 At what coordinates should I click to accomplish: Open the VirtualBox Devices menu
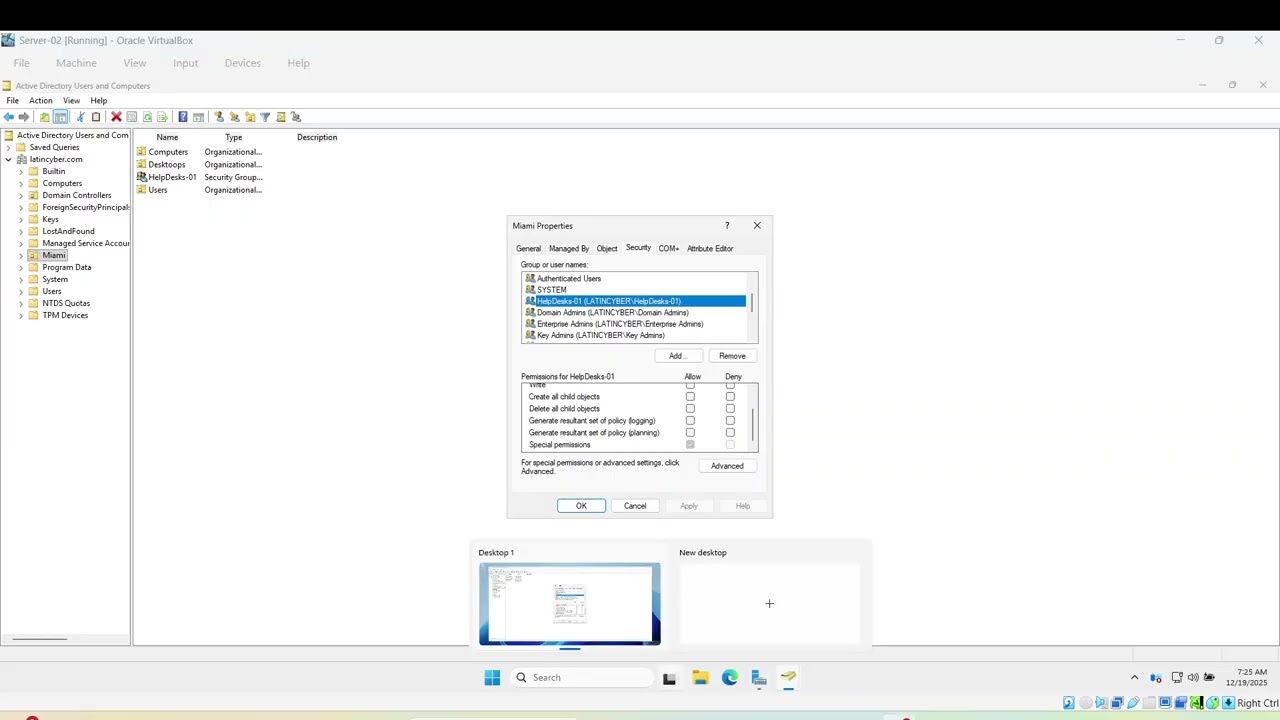click(242, 63)
